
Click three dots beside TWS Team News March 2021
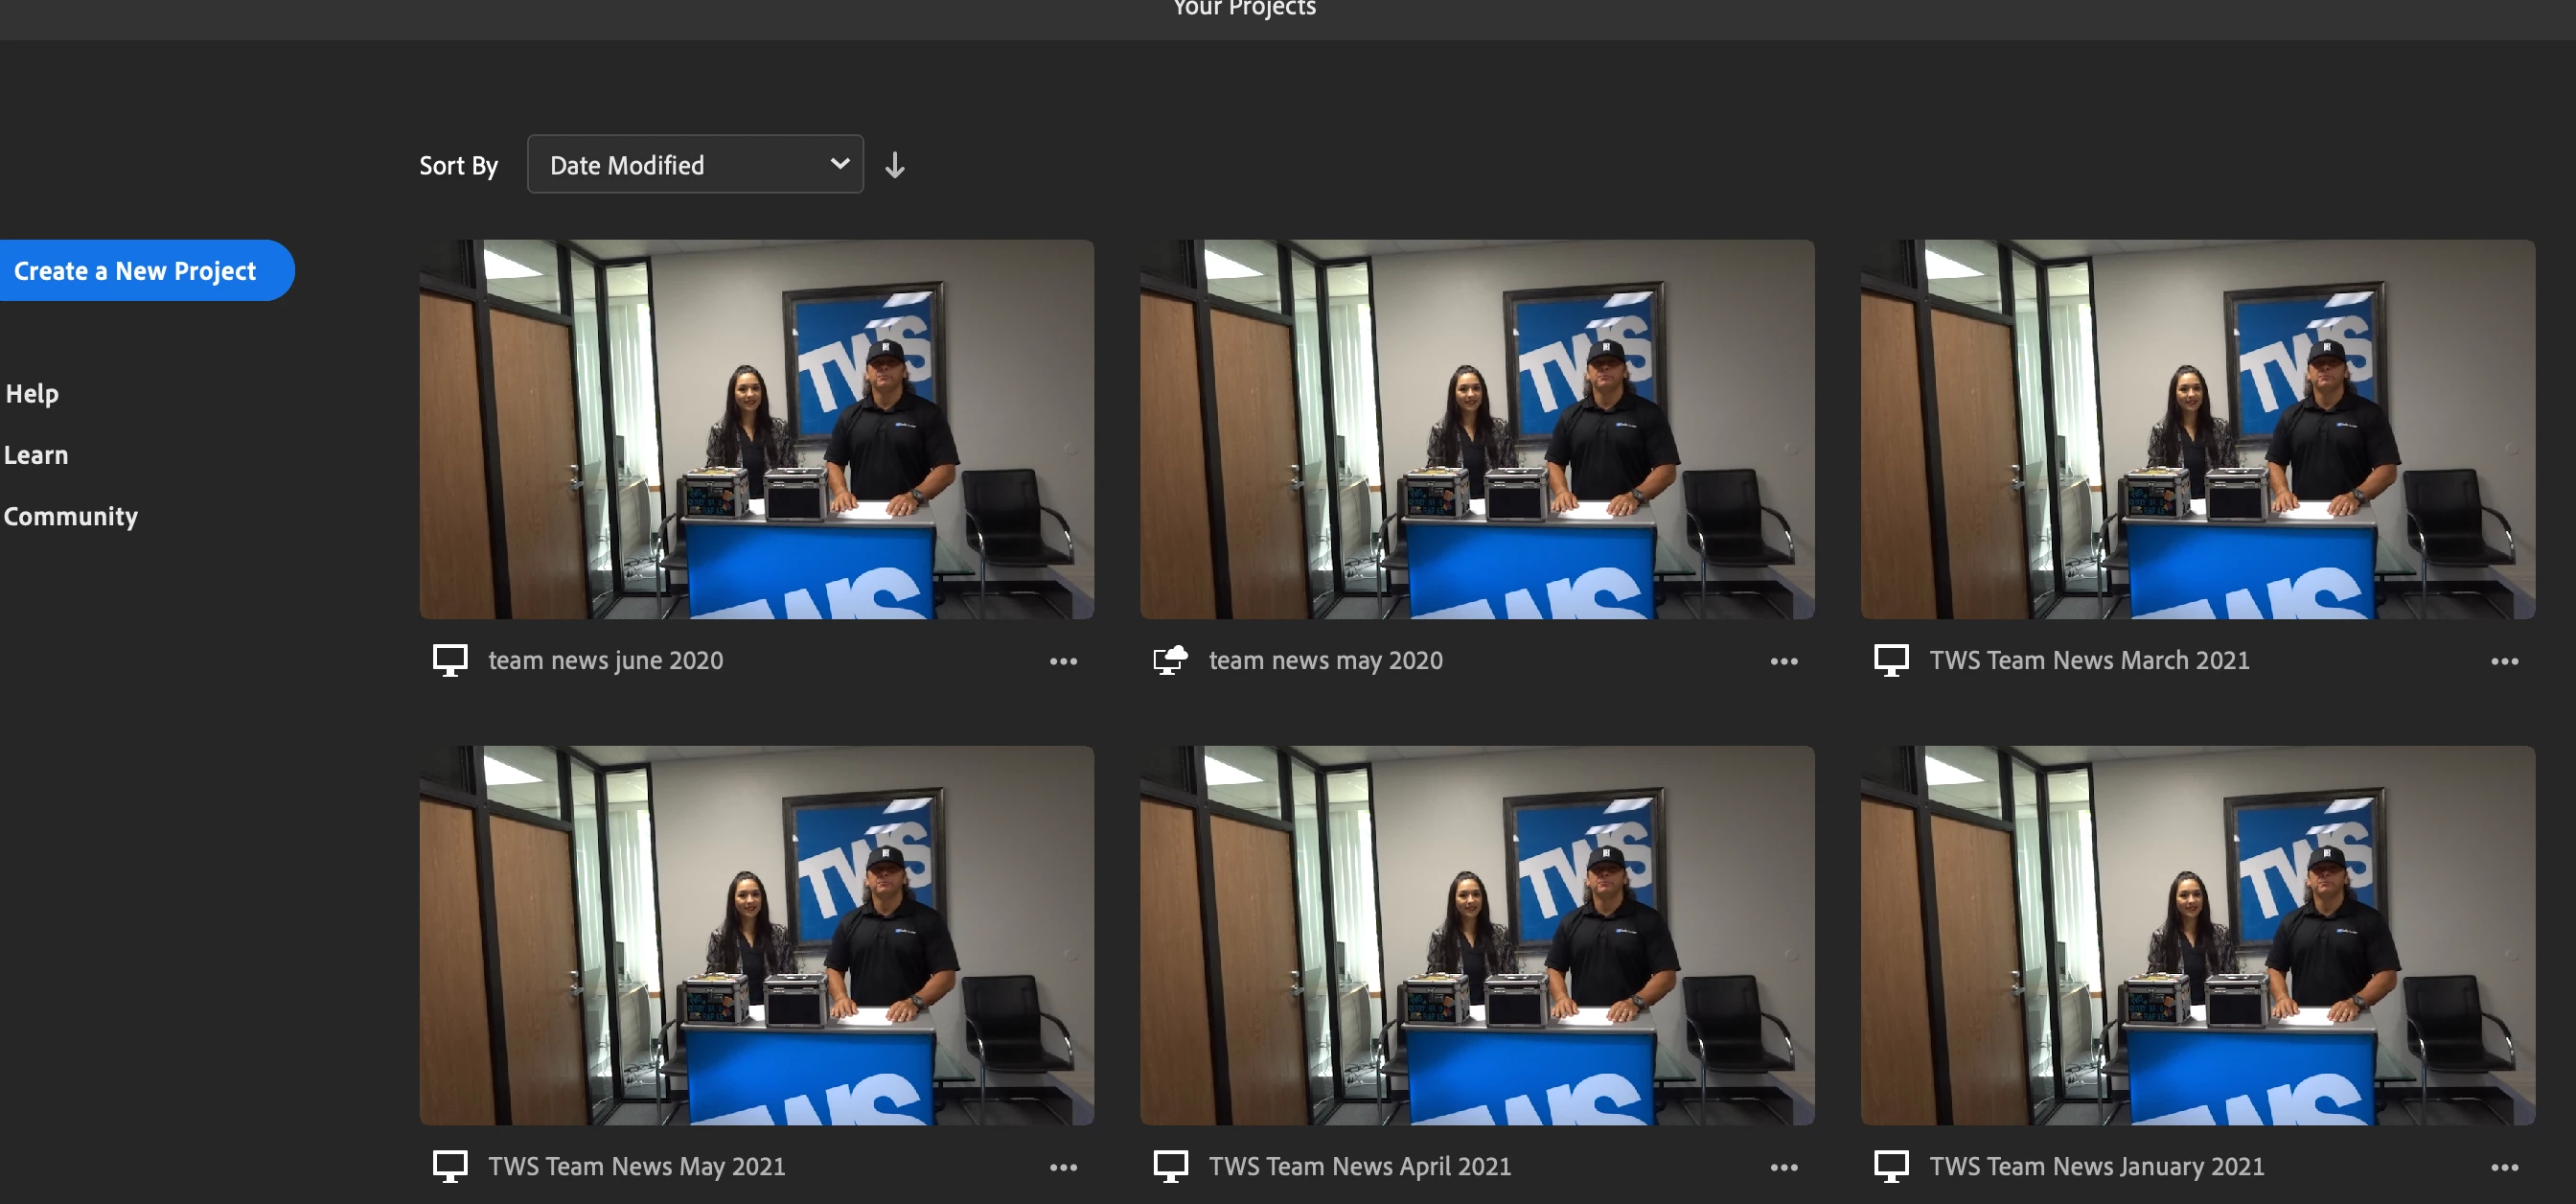click(2504, 661)
